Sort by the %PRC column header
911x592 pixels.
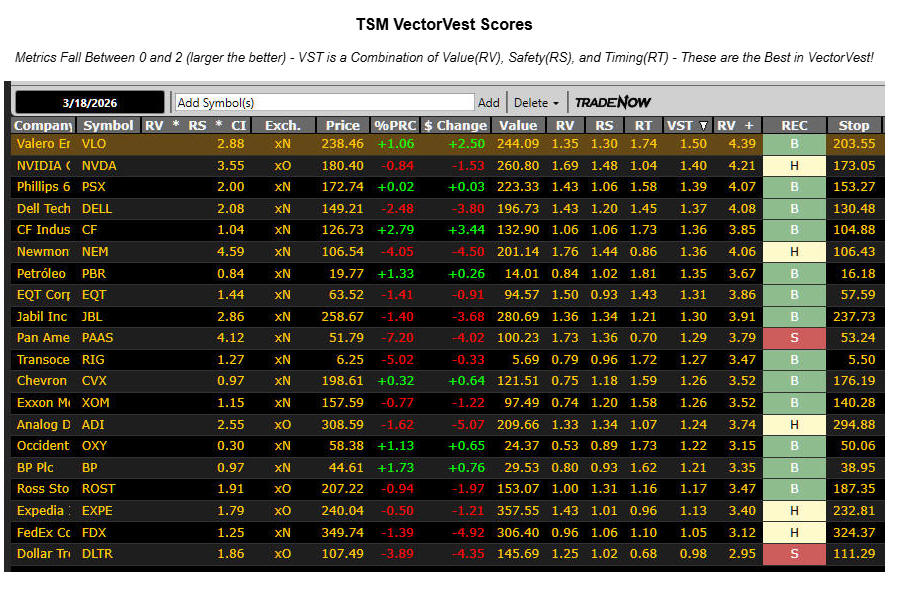pos(394,125)
